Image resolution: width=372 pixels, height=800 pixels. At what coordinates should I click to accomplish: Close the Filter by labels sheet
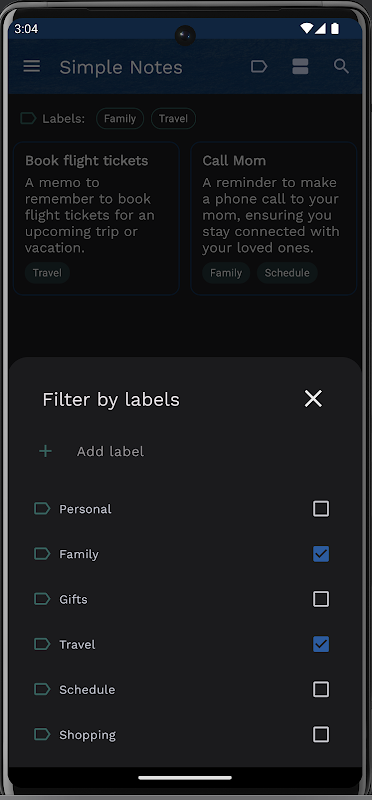[x=313, y=398]
